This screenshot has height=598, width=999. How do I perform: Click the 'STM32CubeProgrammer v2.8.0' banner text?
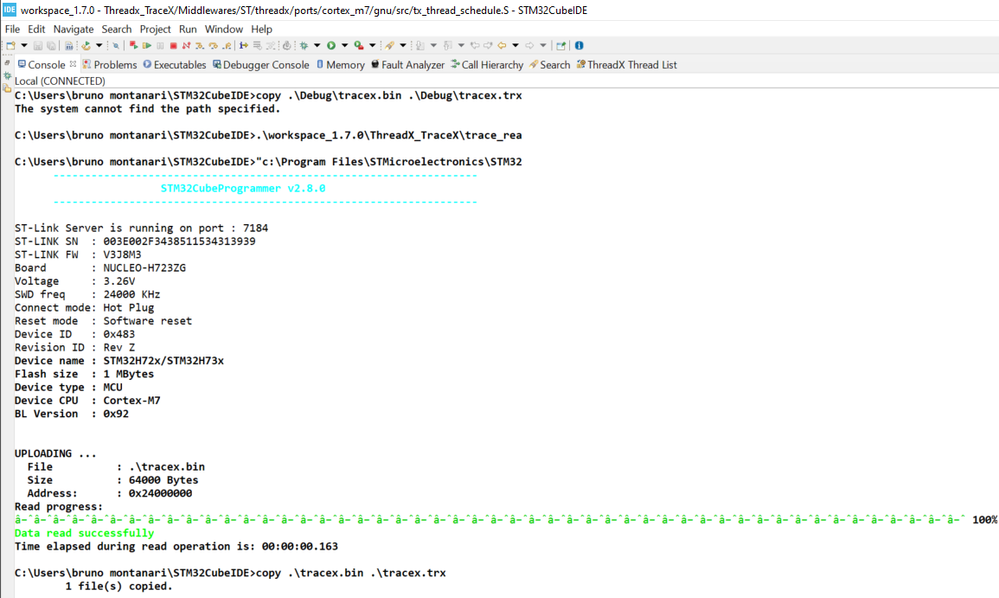(243, 189)
